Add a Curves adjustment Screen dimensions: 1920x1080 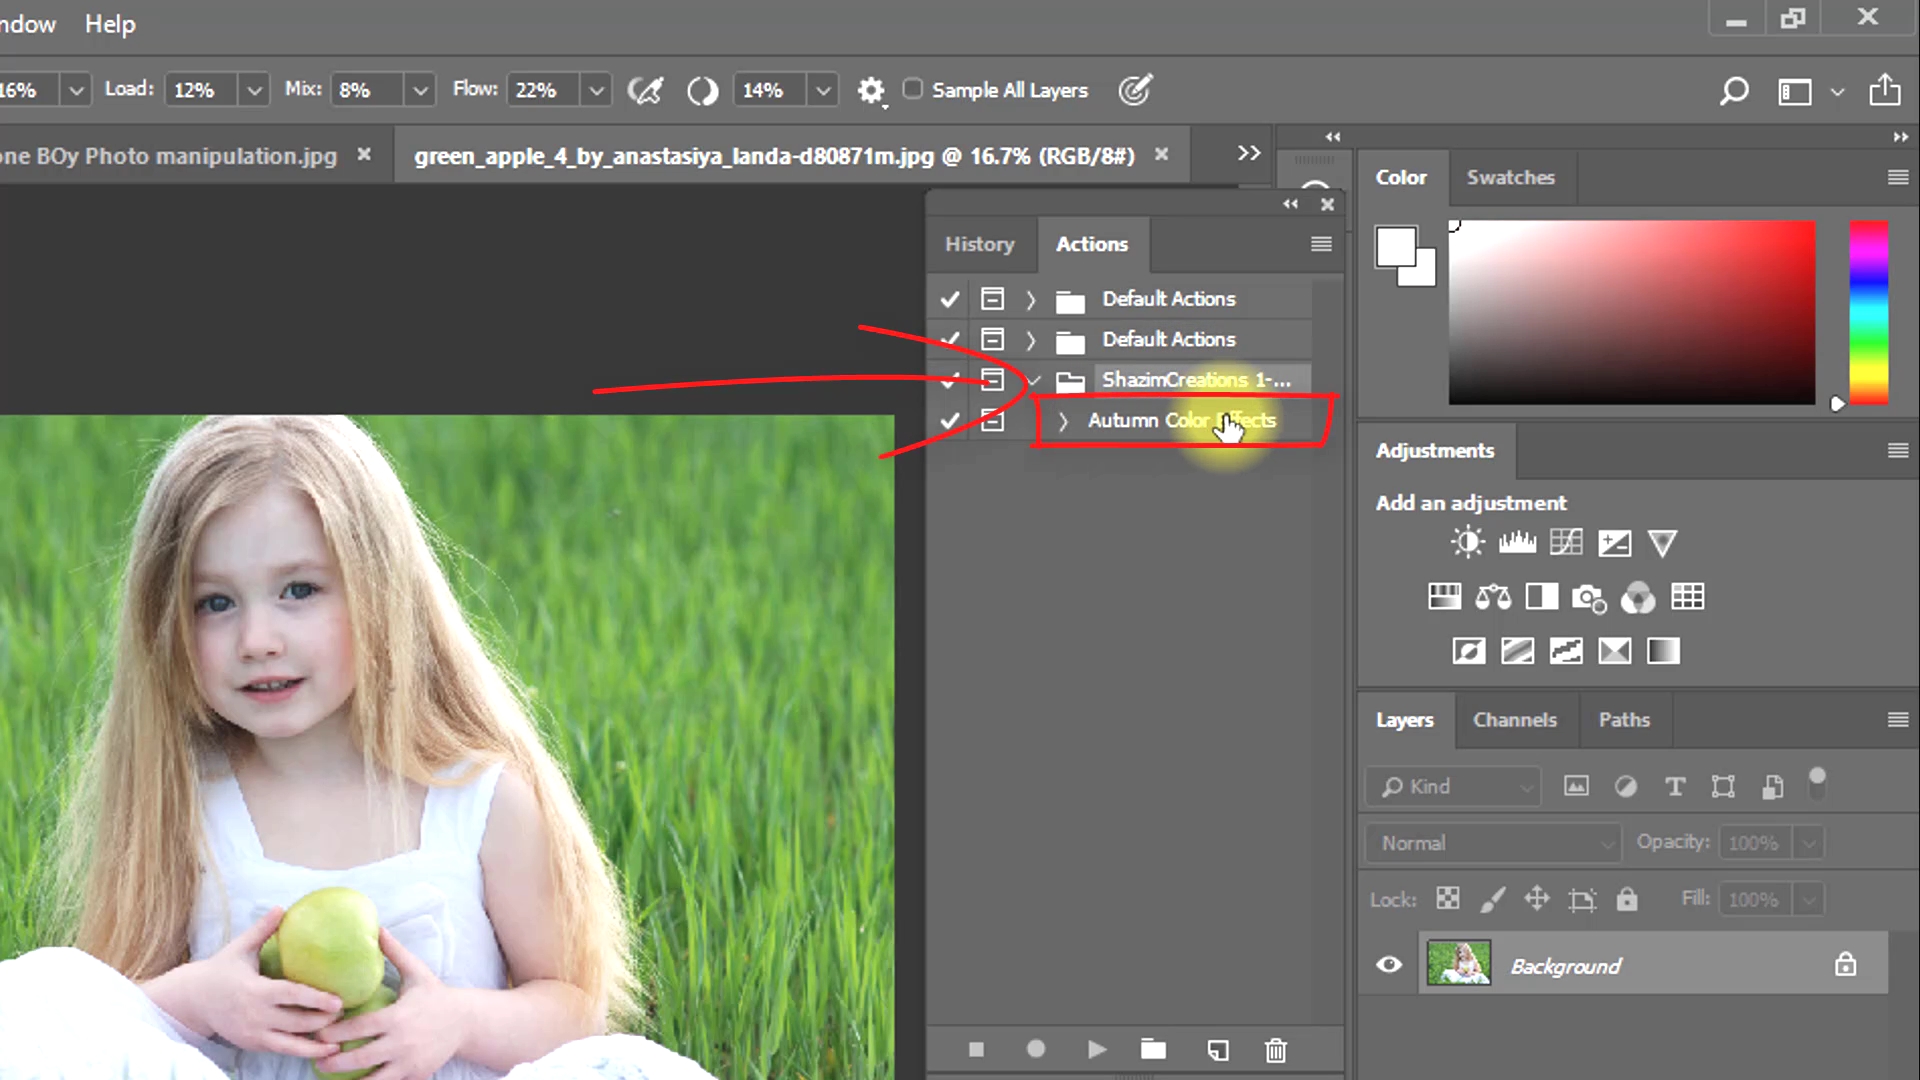(x=1566, y=543)
